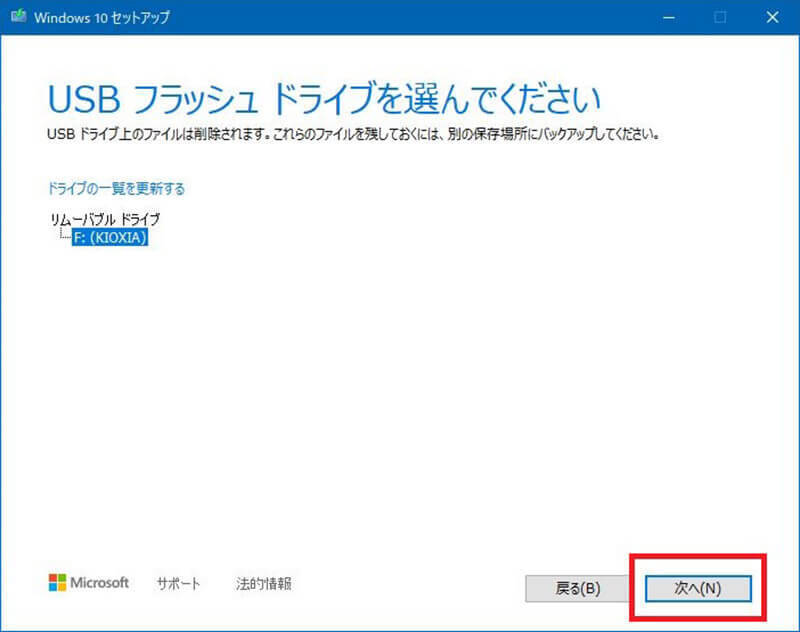This screenshot has height=632, width=800.
Task: Select the リムーバブル ドライブ tree node
Action: click(x=105, y=219)
